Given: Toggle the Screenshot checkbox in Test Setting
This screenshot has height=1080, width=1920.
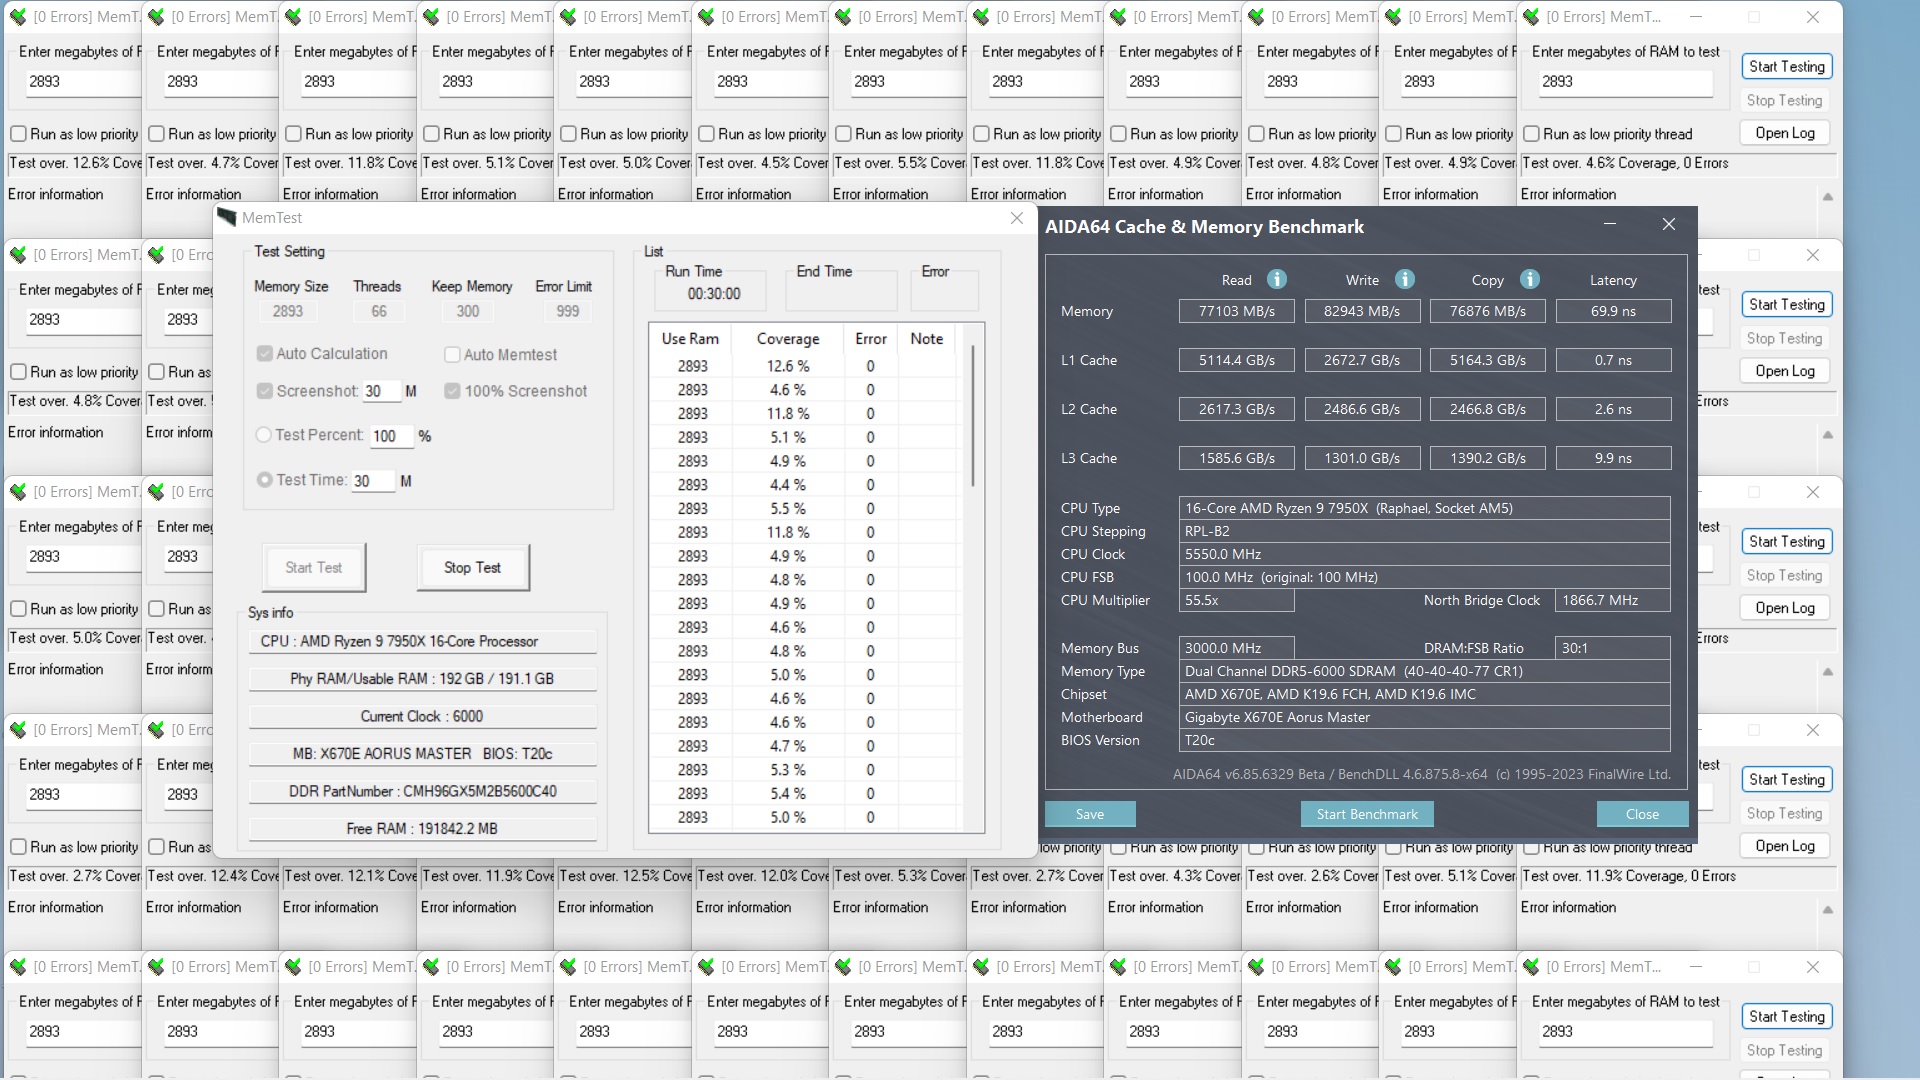Looking at the screenshot, I should 265,391.
